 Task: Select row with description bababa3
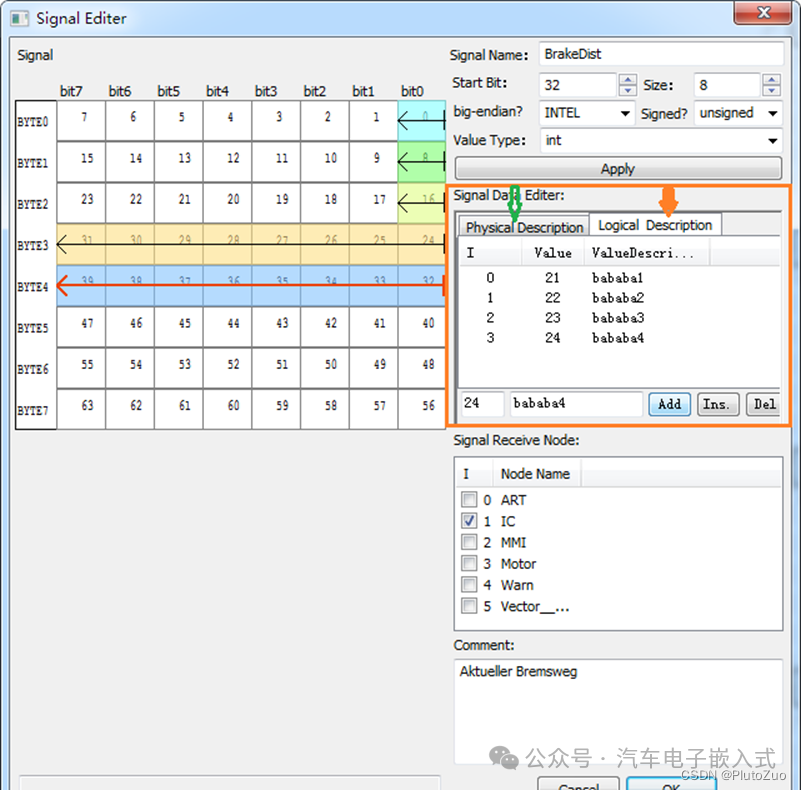click(618, 318)
